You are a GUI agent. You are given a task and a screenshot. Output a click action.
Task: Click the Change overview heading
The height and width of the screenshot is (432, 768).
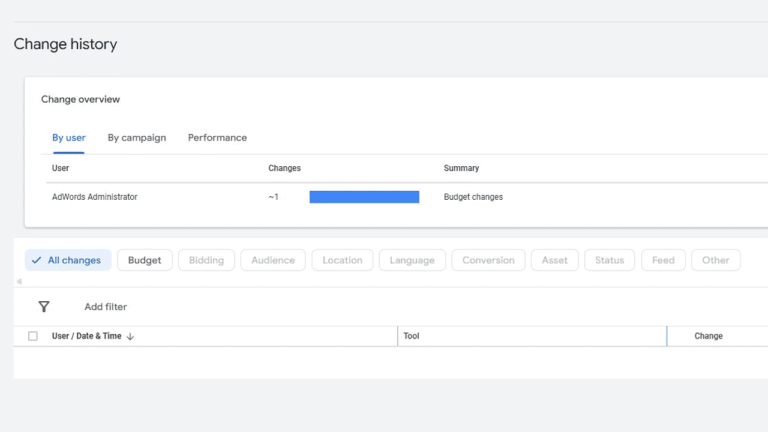tap(80, 99)
